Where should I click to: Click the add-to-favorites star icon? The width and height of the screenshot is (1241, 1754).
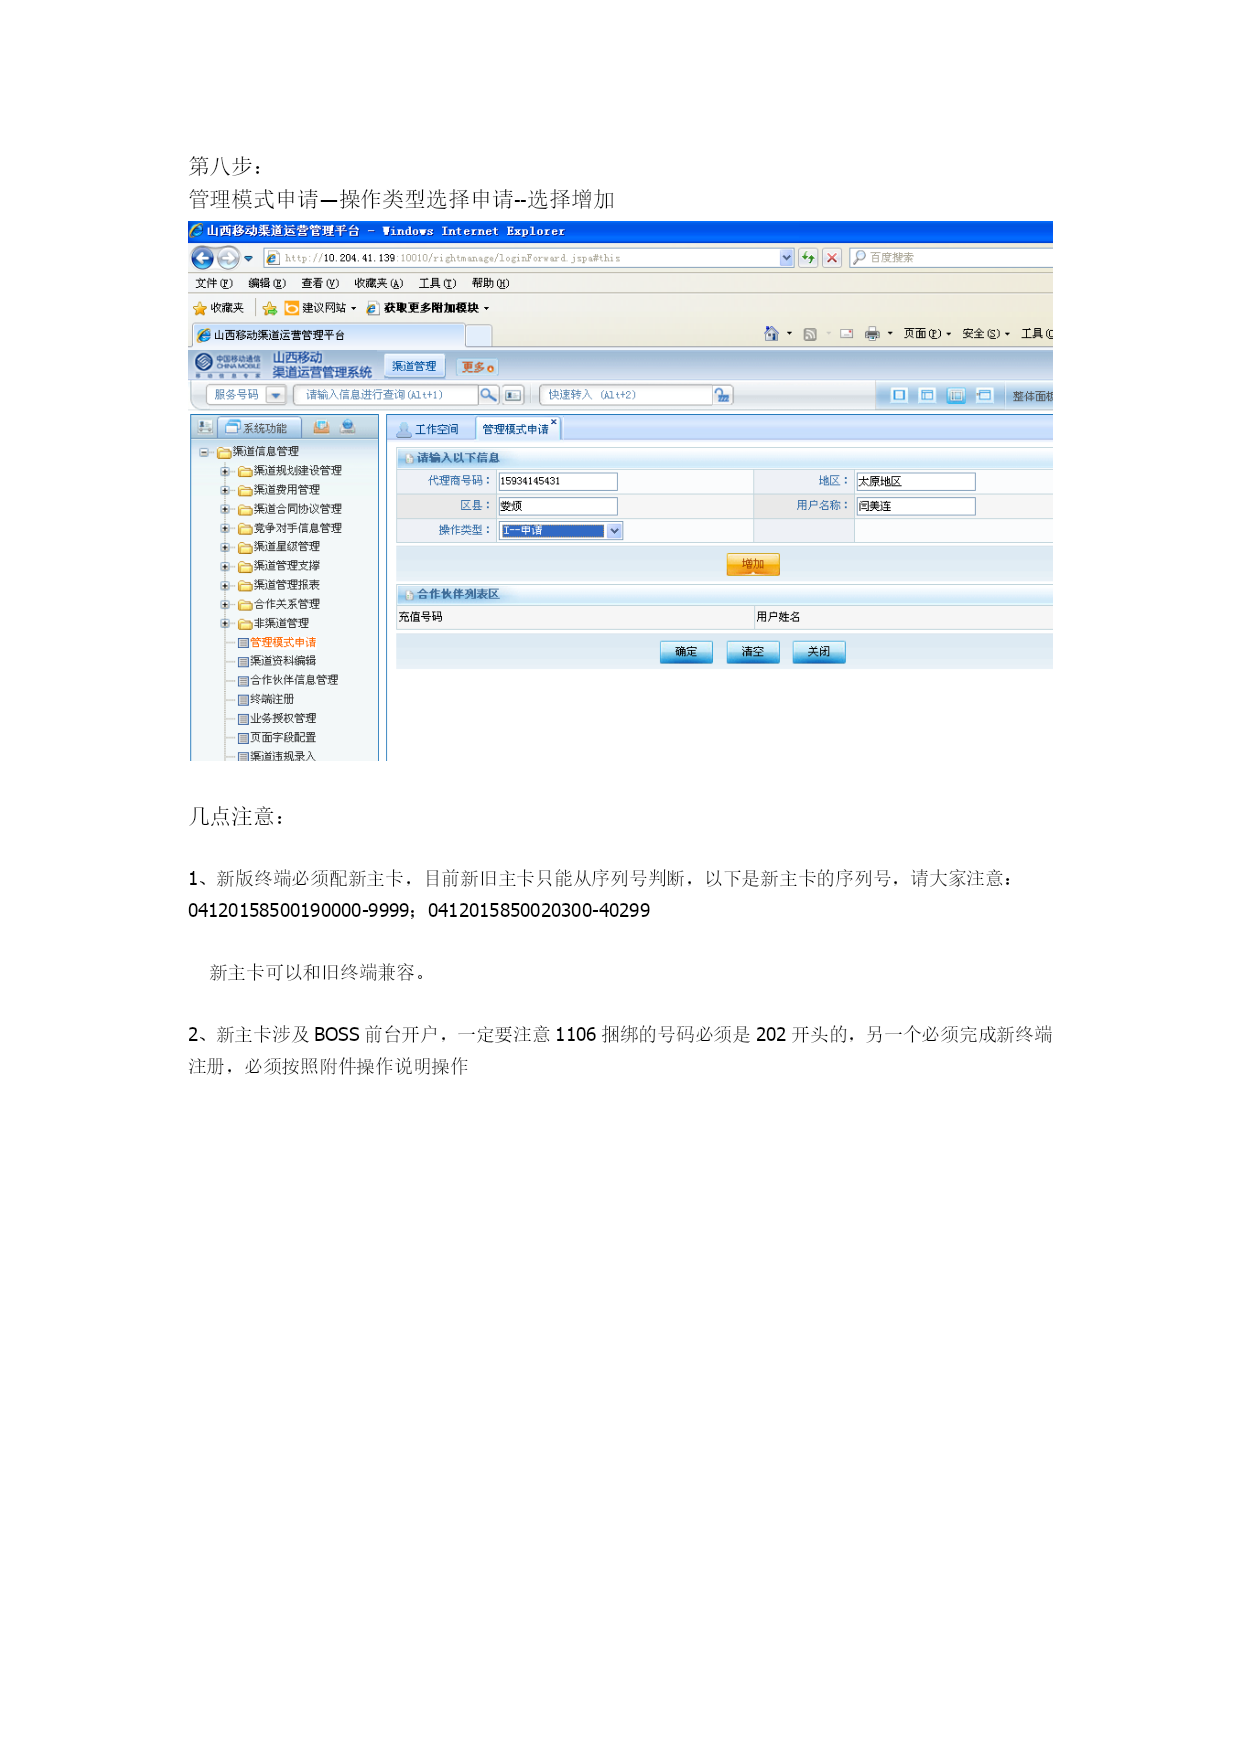click(269, 308)
